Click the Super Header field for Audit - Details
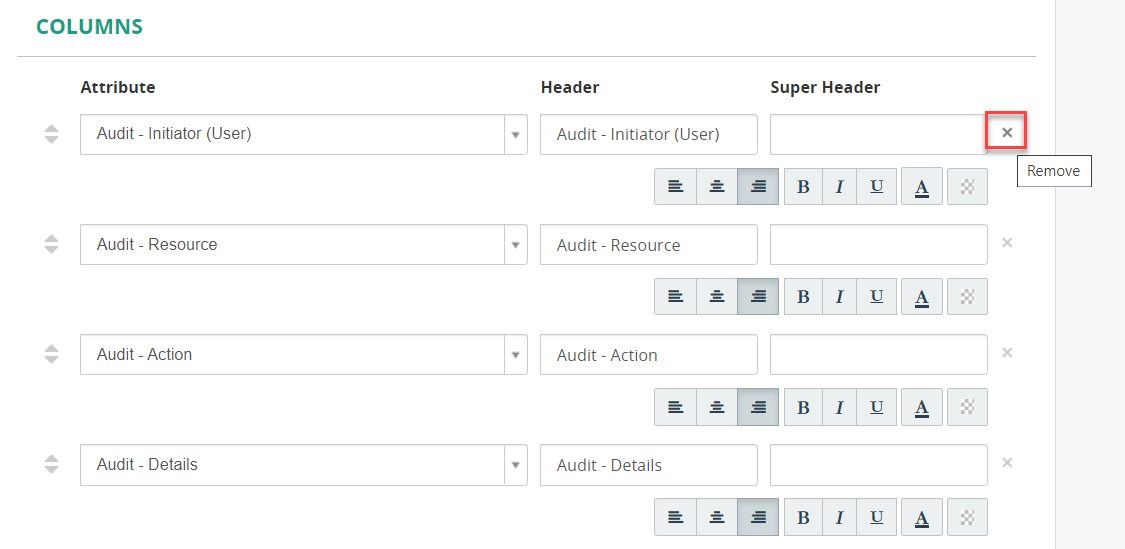Image resolution: width=1125 pixels, height=549 pixels. pyautogui.click(x=878, y=464)
